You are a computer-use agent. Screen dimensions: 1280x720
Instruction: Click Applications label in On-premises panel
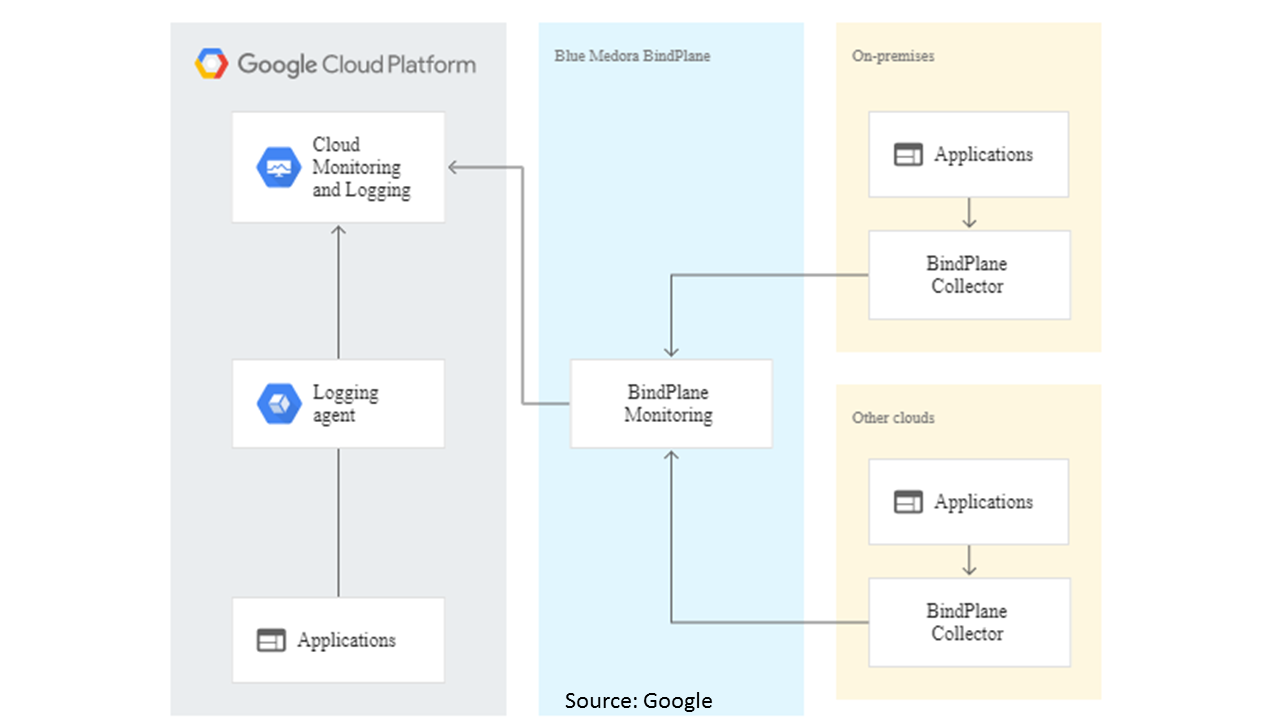984,155
